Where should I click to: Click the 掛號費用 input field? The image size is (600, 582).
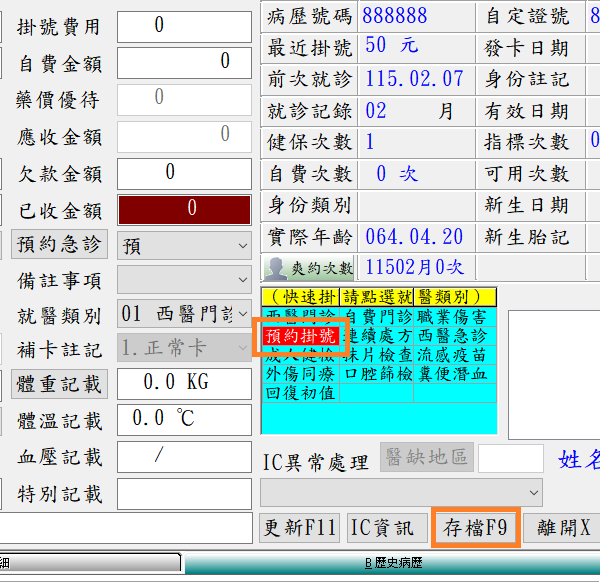click(x=183, y=27)
